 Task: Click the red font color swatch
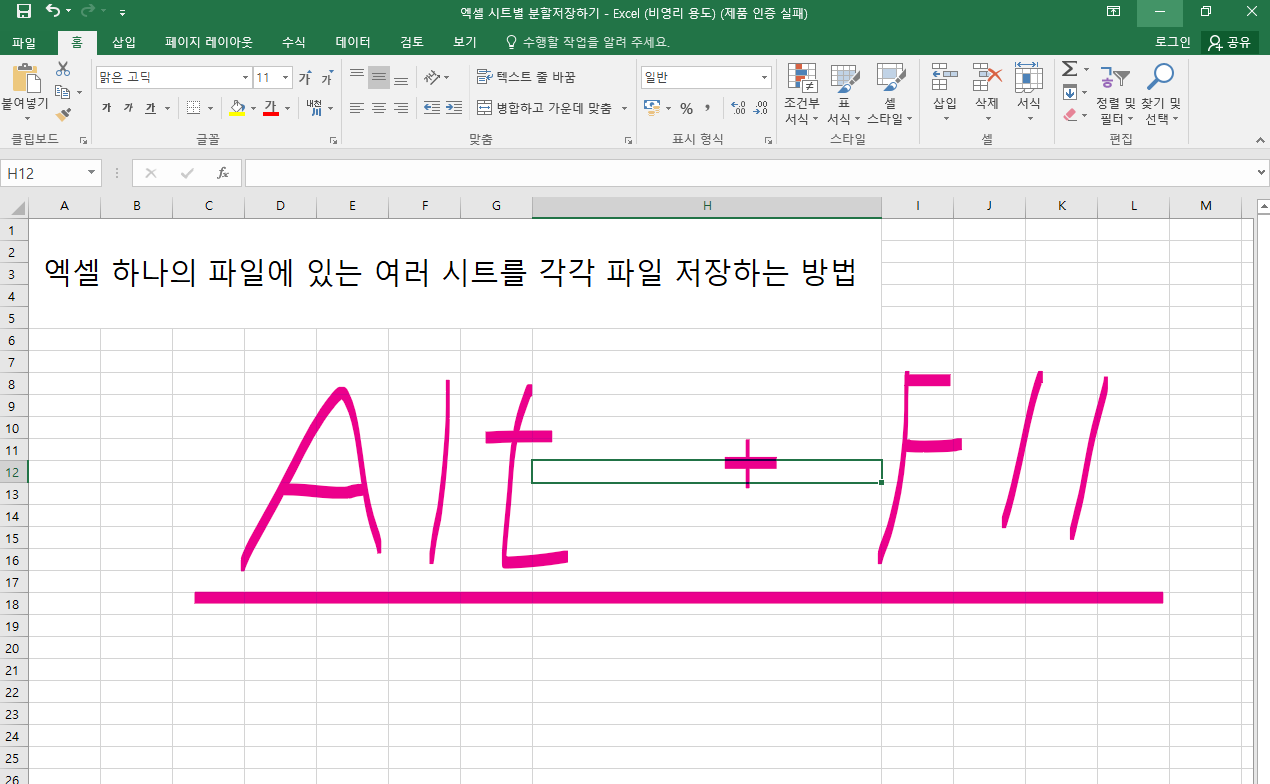pos(271,112)
